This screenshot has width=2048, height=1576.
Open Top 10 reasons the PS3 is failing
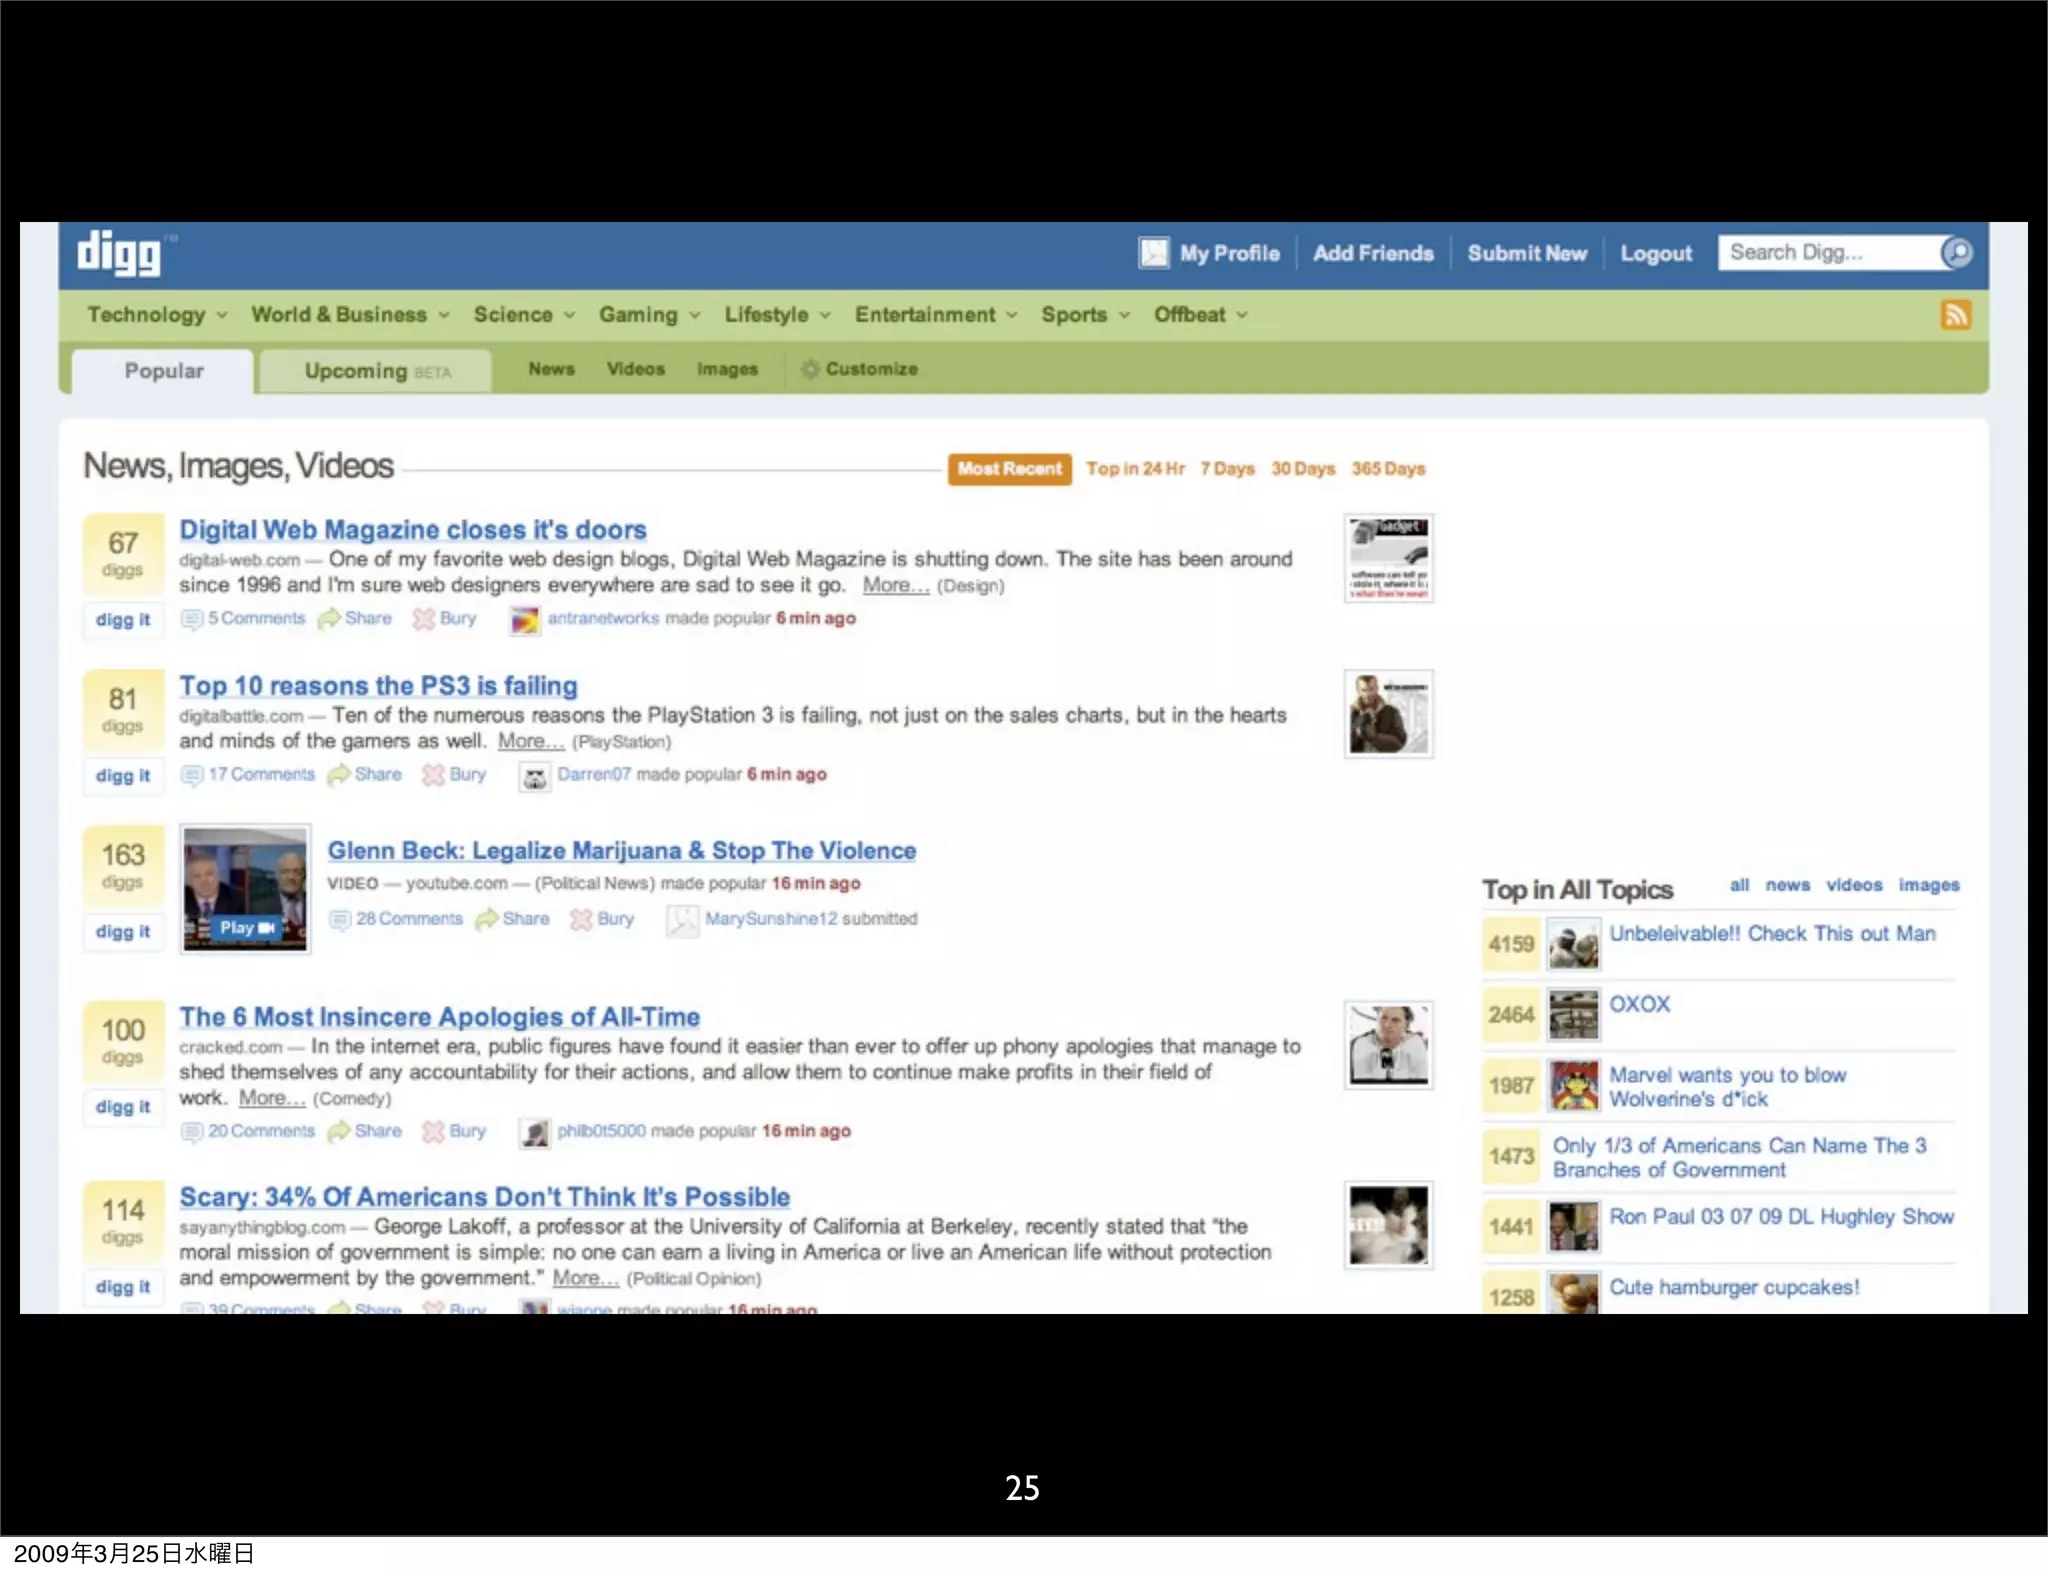[x=378, y=686]
